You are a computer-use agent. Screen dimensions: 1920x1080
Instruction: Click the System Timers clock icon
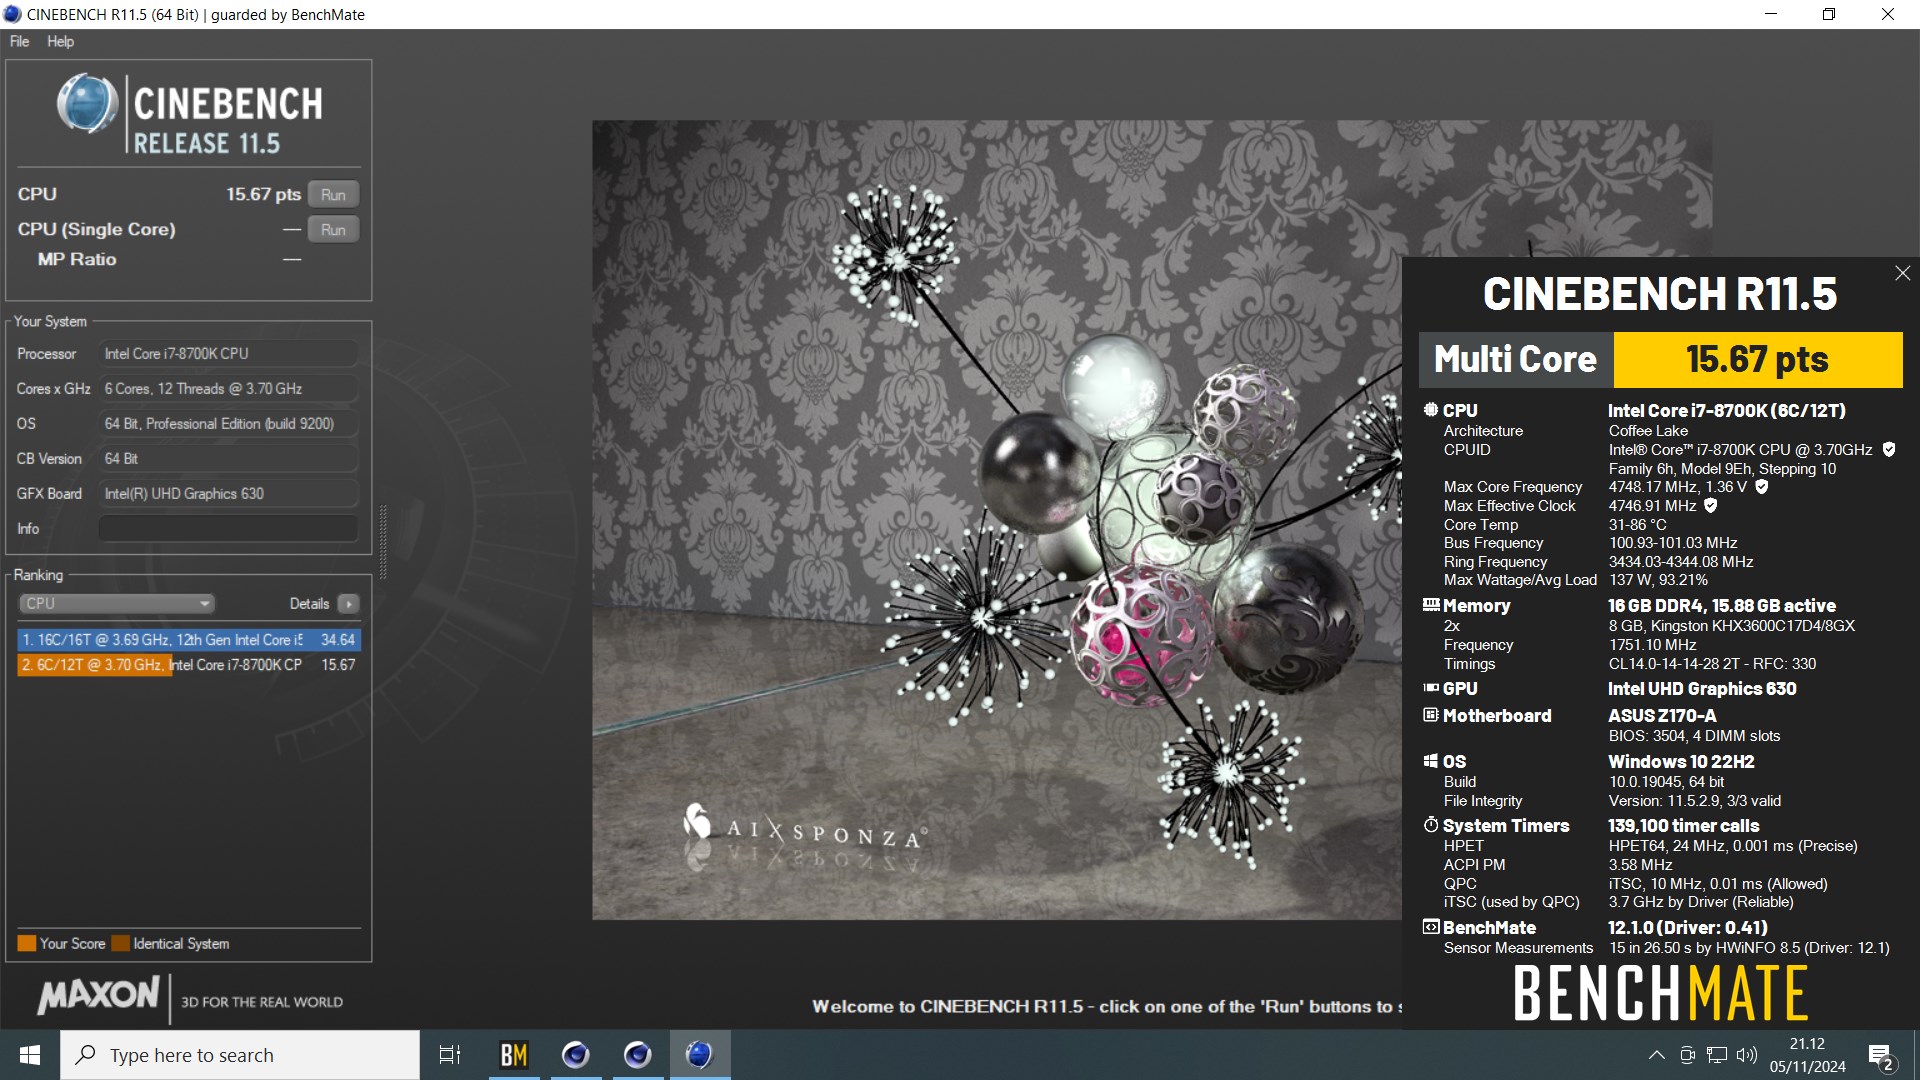[x=1431, y=825]
